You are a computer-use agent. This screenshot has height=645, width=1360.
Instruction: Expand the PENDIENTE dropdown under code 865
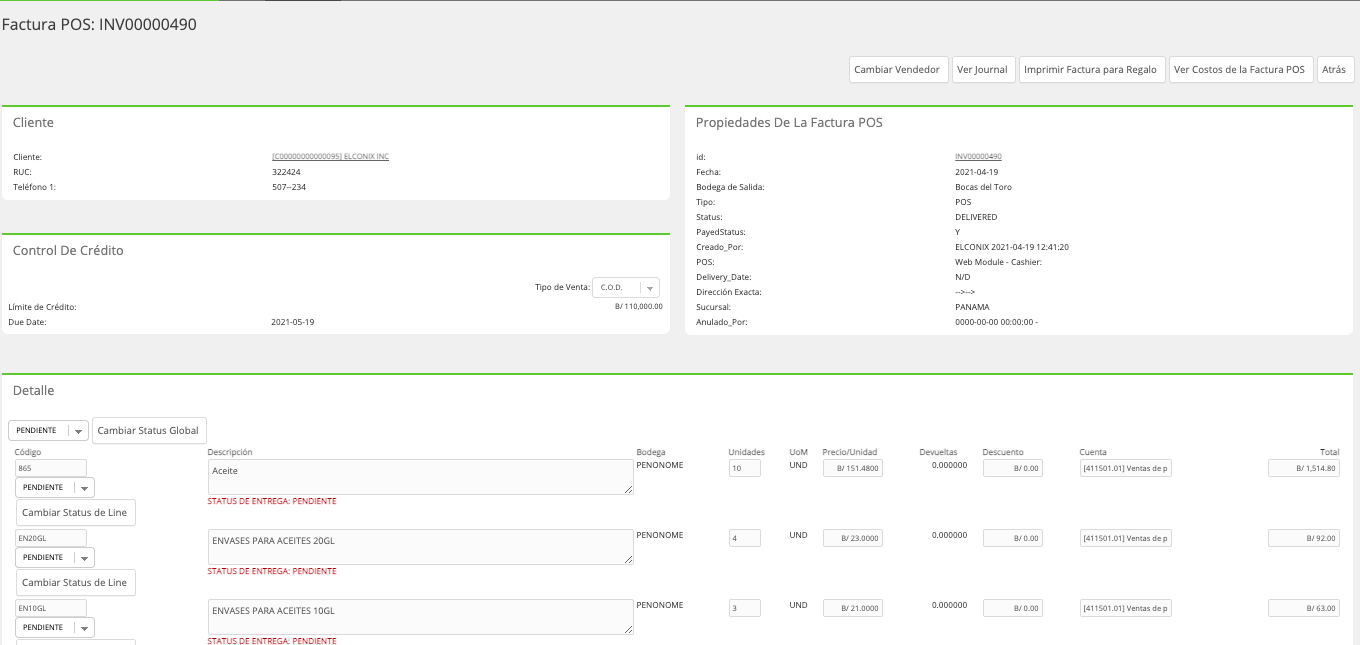[55, 488]
